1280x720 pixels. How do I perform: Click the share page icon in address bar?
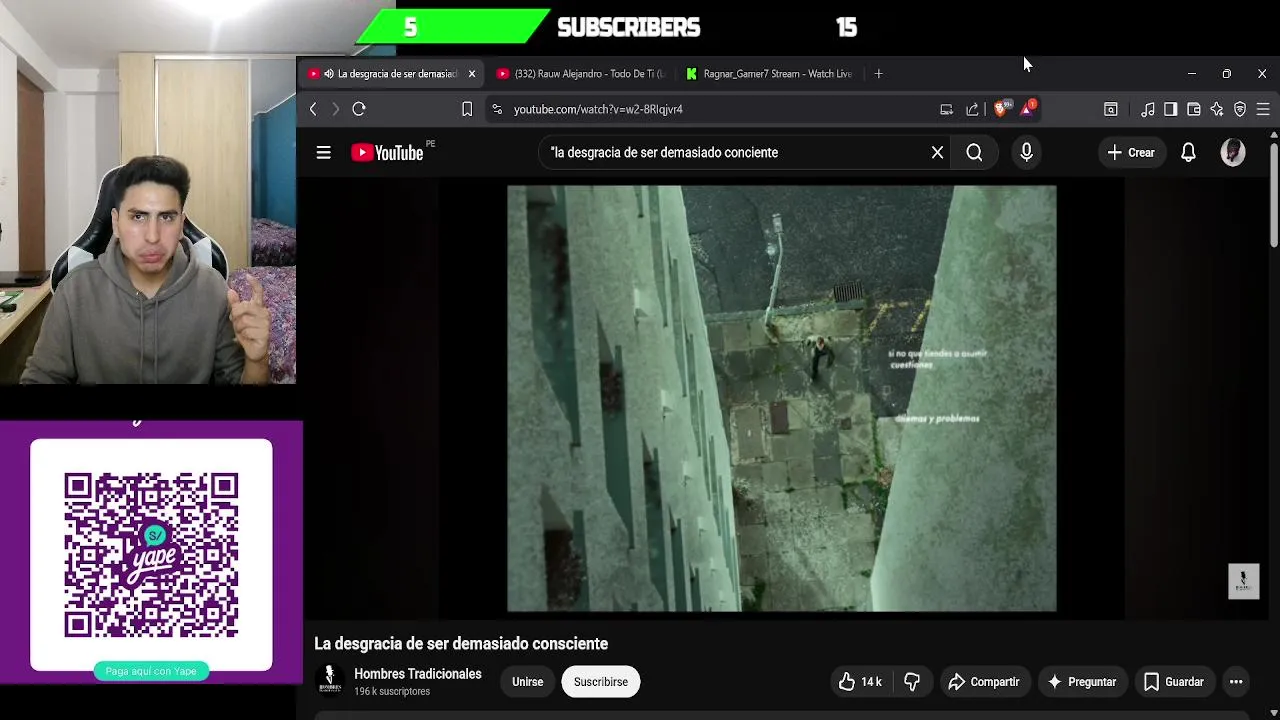click(x=972, y=109)
